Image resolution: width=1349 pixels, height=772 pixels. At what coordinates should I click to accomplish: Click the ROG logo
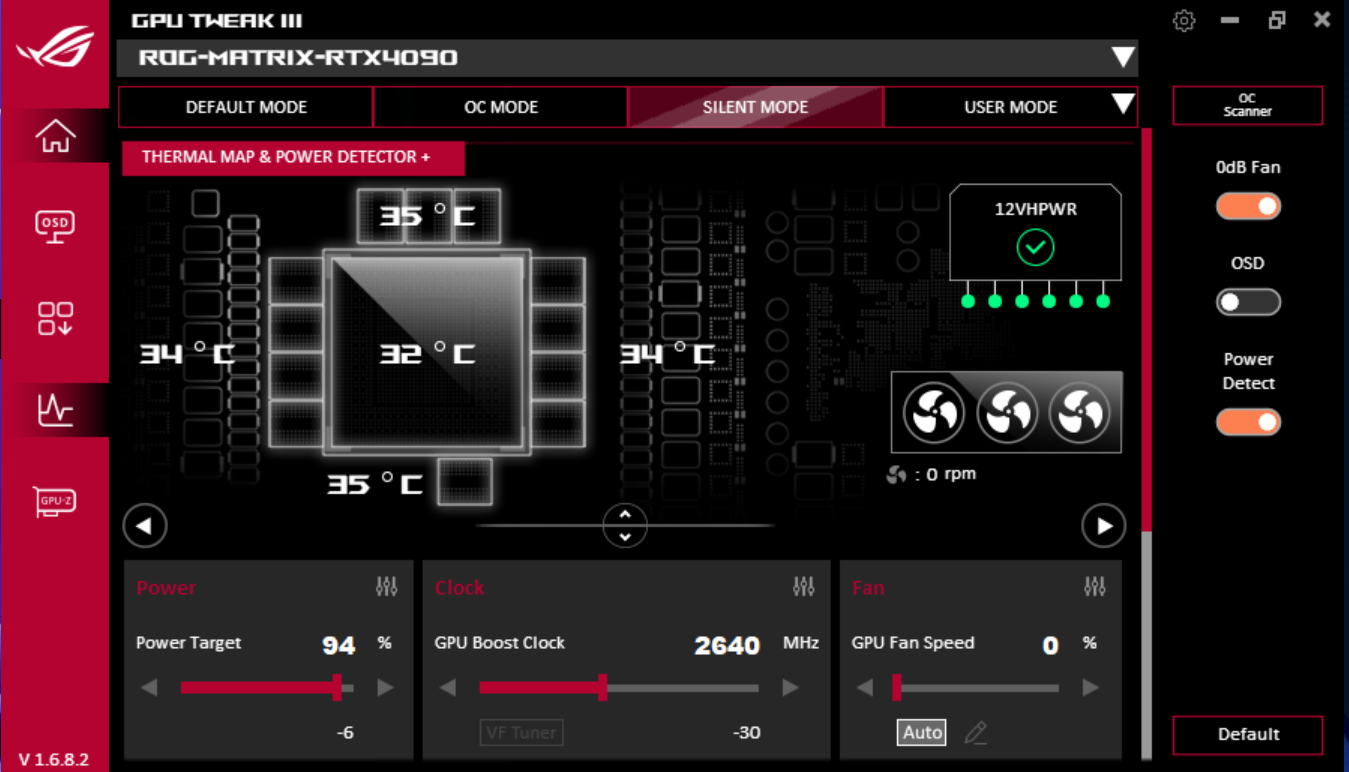(54, 47)
